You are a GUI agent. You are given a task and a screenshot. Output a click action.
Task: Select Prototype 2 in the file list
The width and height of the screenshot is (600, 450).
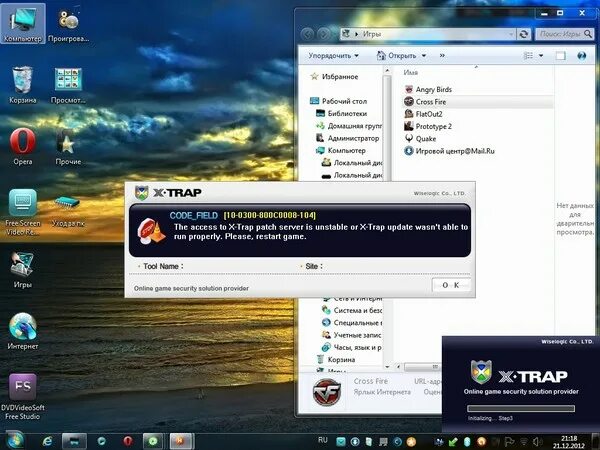point(428,126)
